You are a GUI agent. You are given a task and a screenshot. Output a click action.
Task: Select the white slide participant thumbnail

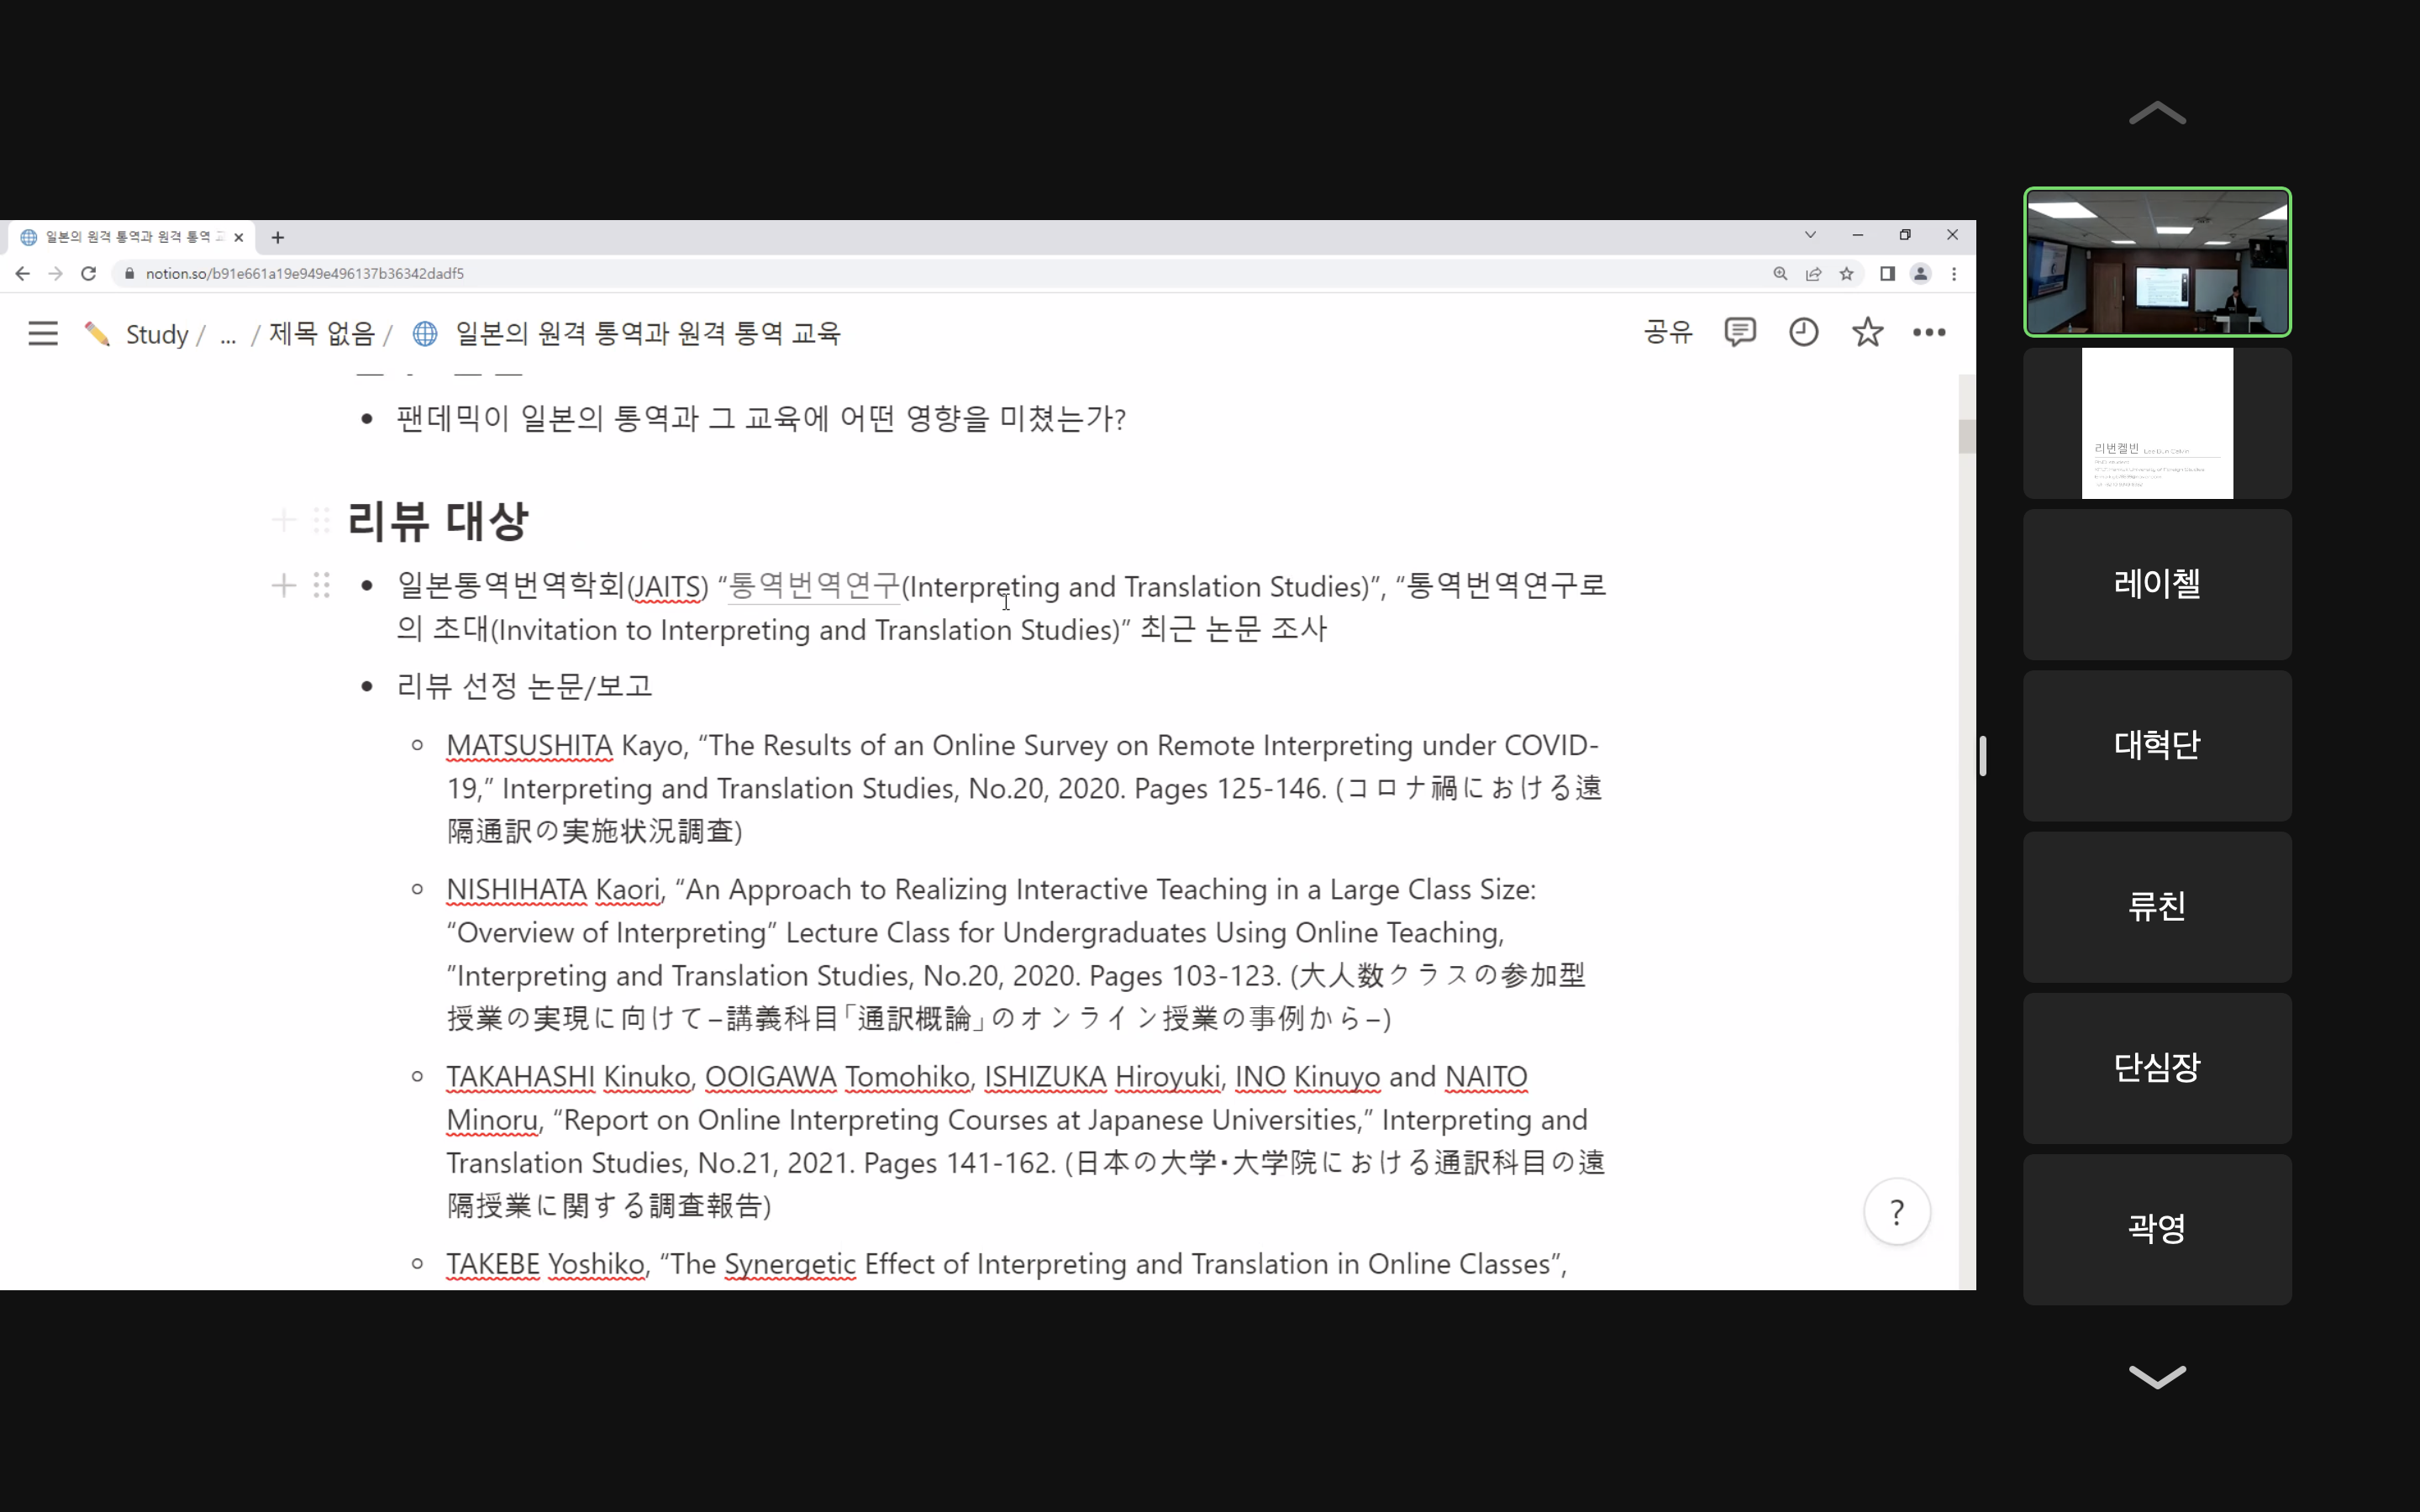pyautogui.click(x=2157, y=423)
